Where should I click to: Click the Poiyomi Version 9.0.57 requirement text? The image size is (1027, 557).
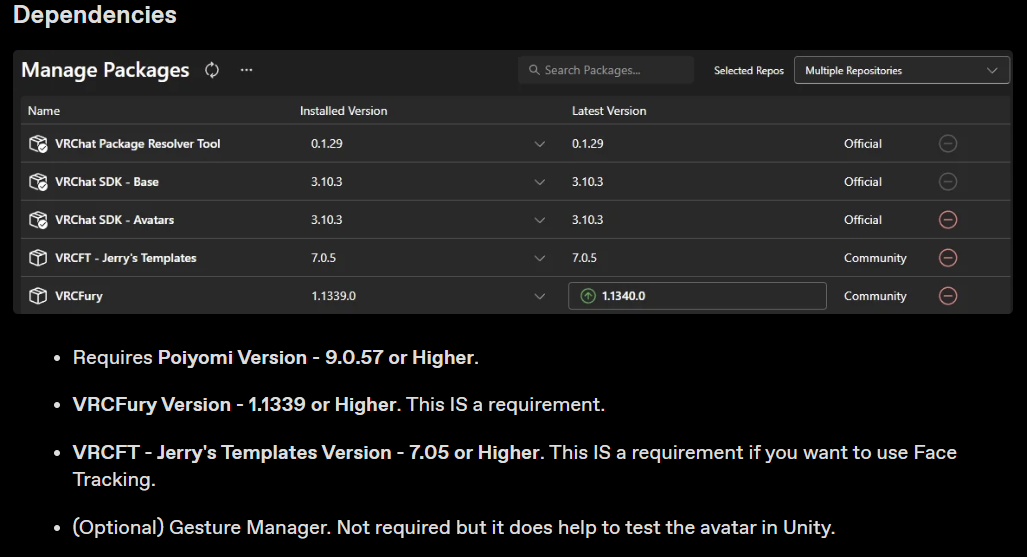(276, 357)
